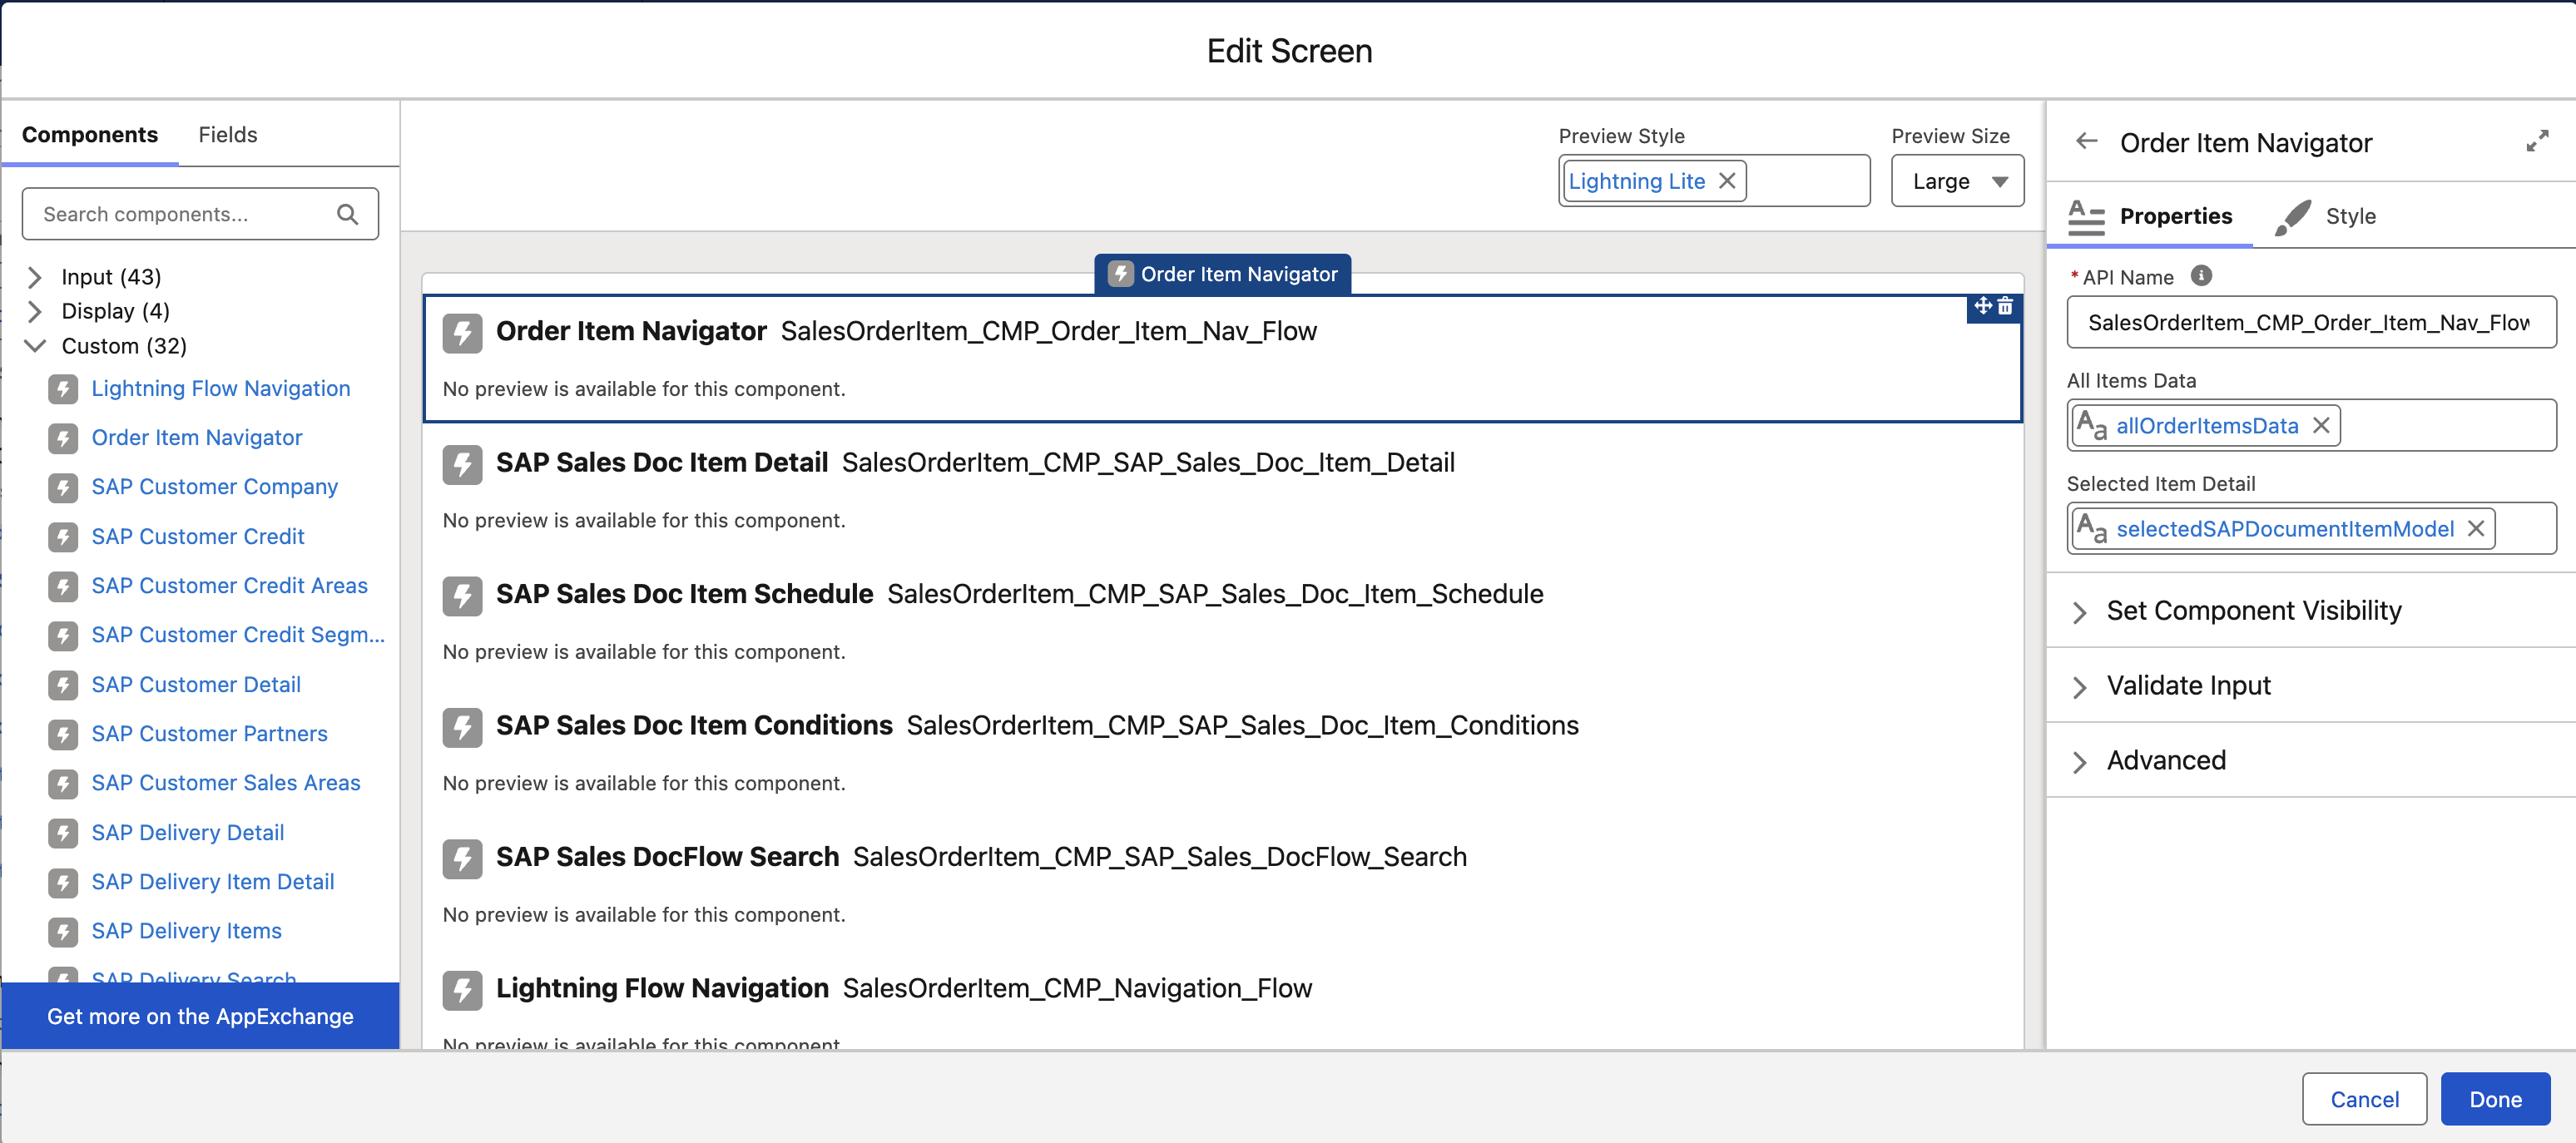Select SAP Delivery Items component link
The width and height of the screenshot is (2576, 1143).
click(x=186, y=931)
